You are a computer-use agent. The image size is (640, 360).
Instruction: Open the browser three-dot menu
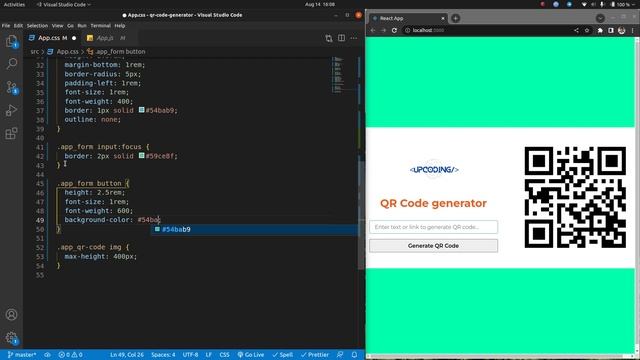pos(633,30)
